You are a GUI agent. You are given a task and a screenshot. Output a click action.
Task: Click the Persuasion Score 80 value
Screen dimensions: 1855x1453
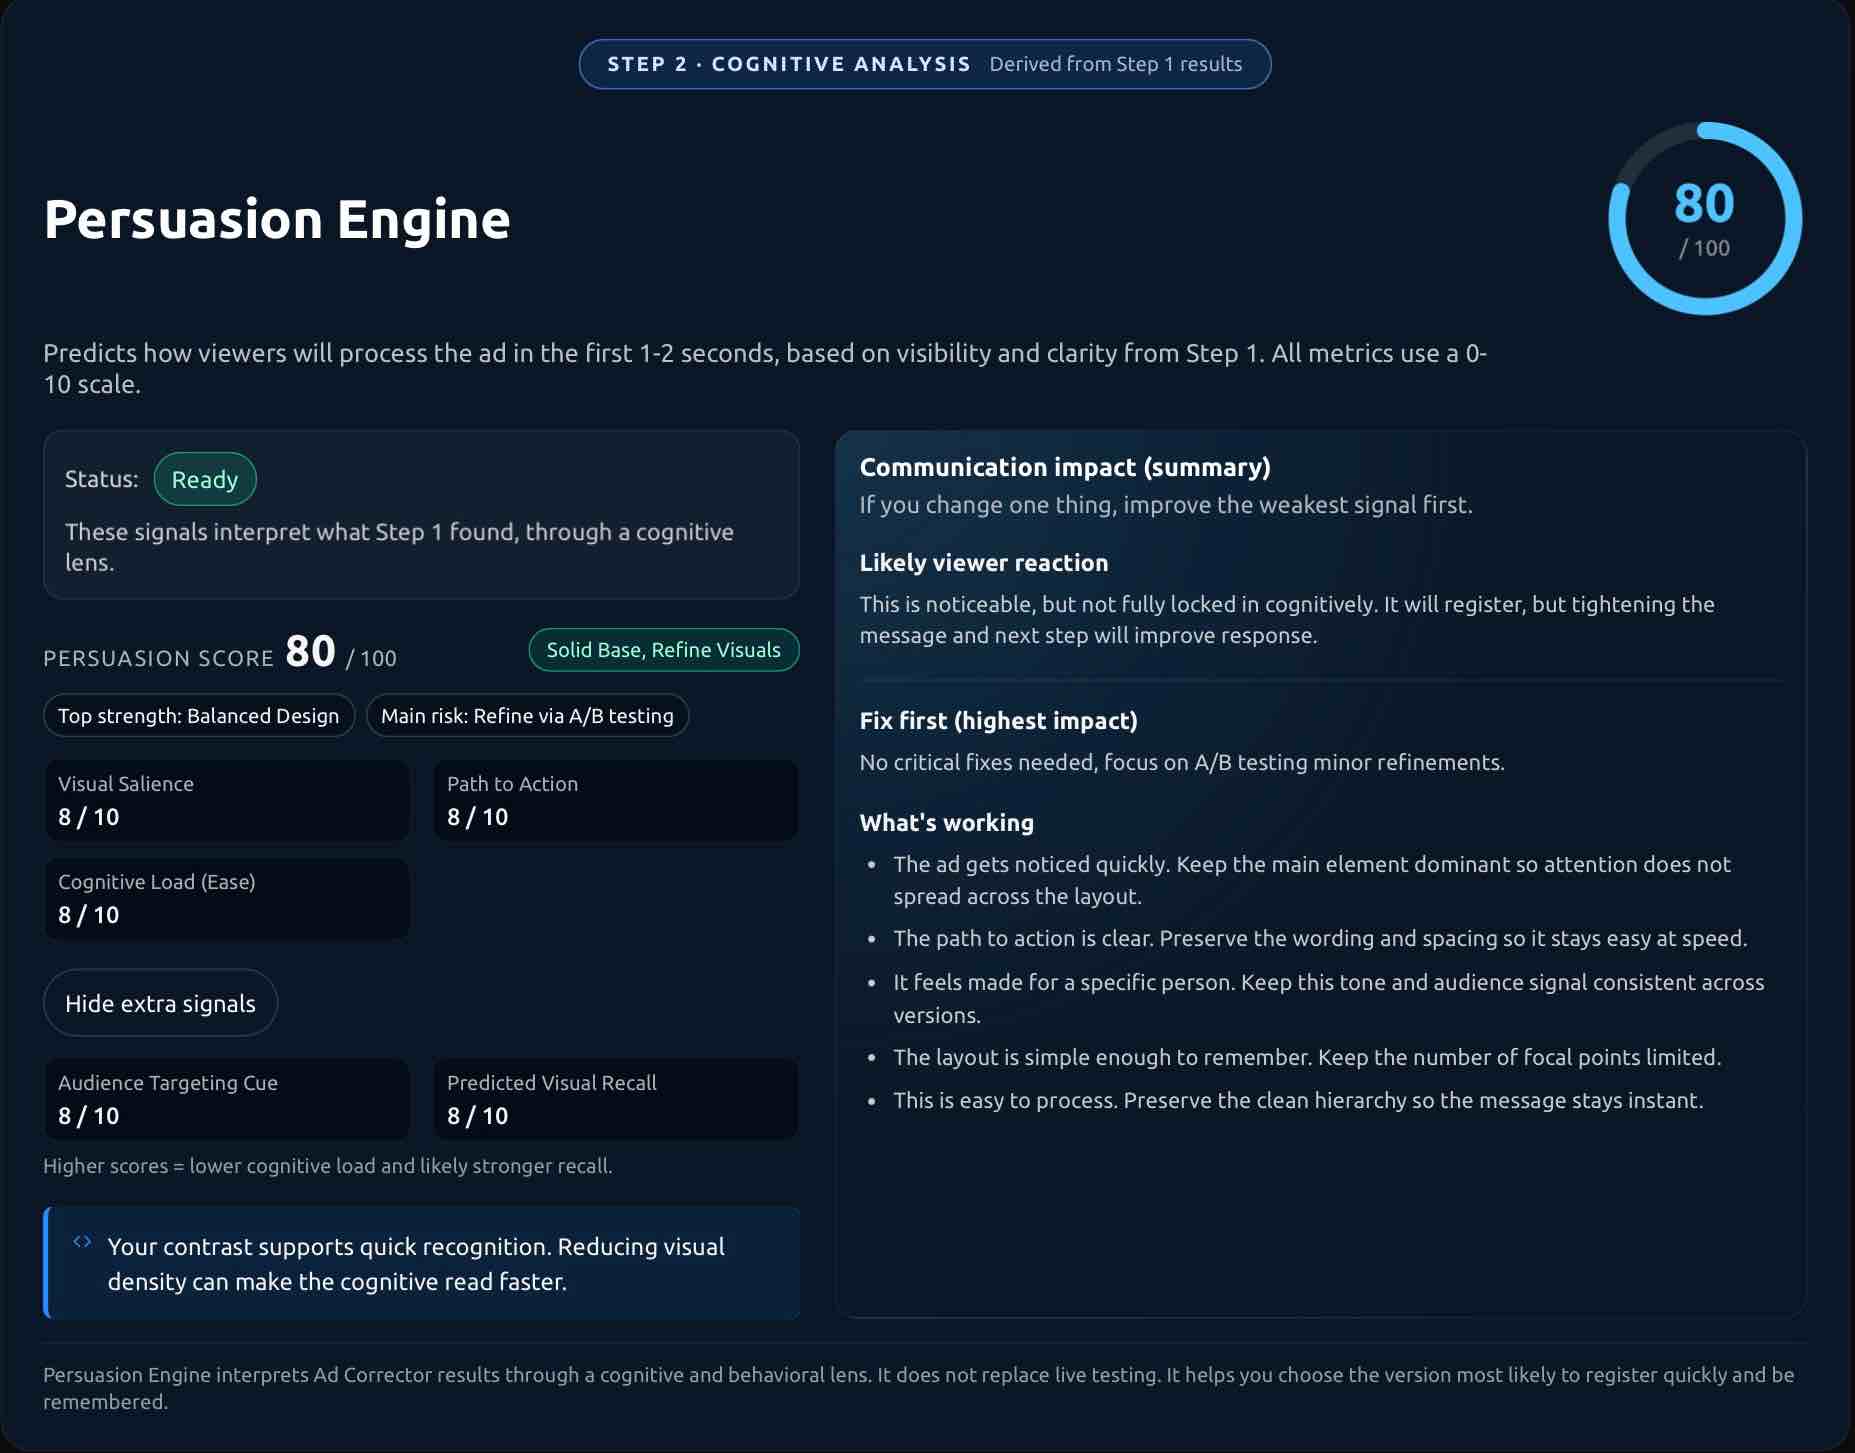point(309,651)
